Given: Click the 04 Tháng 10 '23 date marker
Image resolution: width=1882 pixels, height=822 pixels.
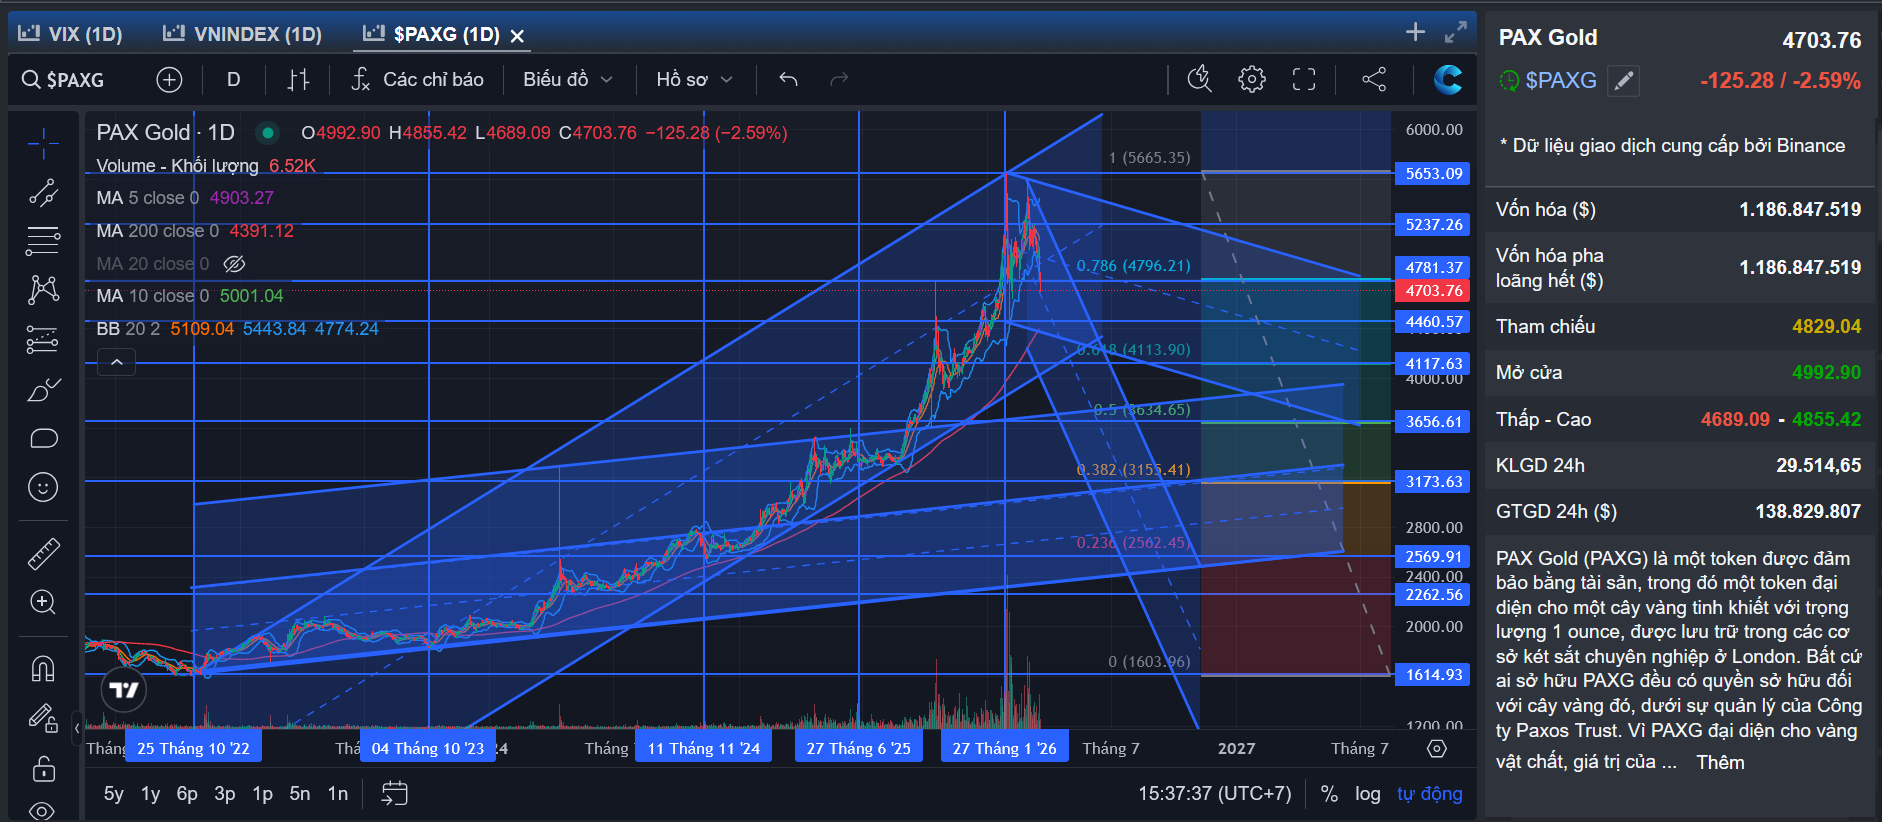Looking at the screenshot, I should pyautogui.click(x=428, y=748).
